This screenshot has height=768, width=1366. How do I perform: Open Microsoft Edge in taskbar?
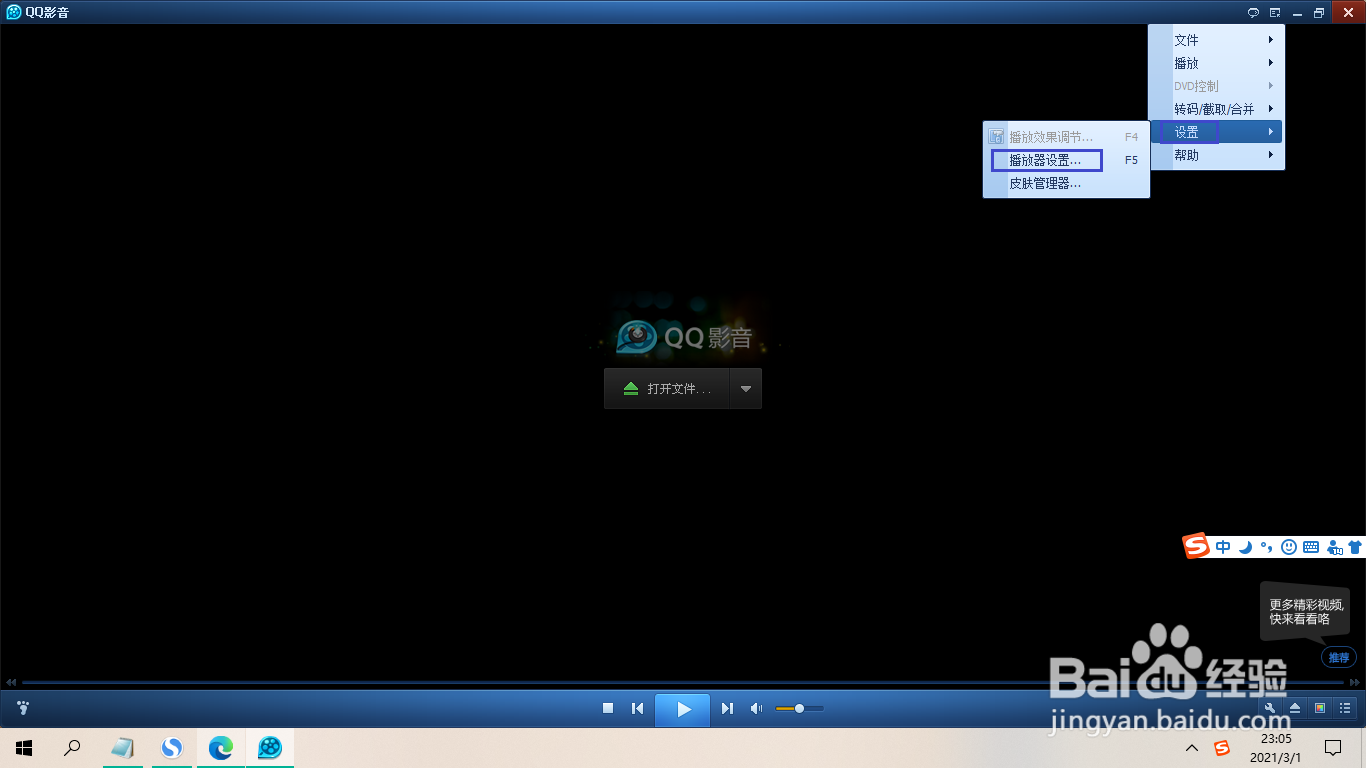pyautogui.click(x=220, y=747)
